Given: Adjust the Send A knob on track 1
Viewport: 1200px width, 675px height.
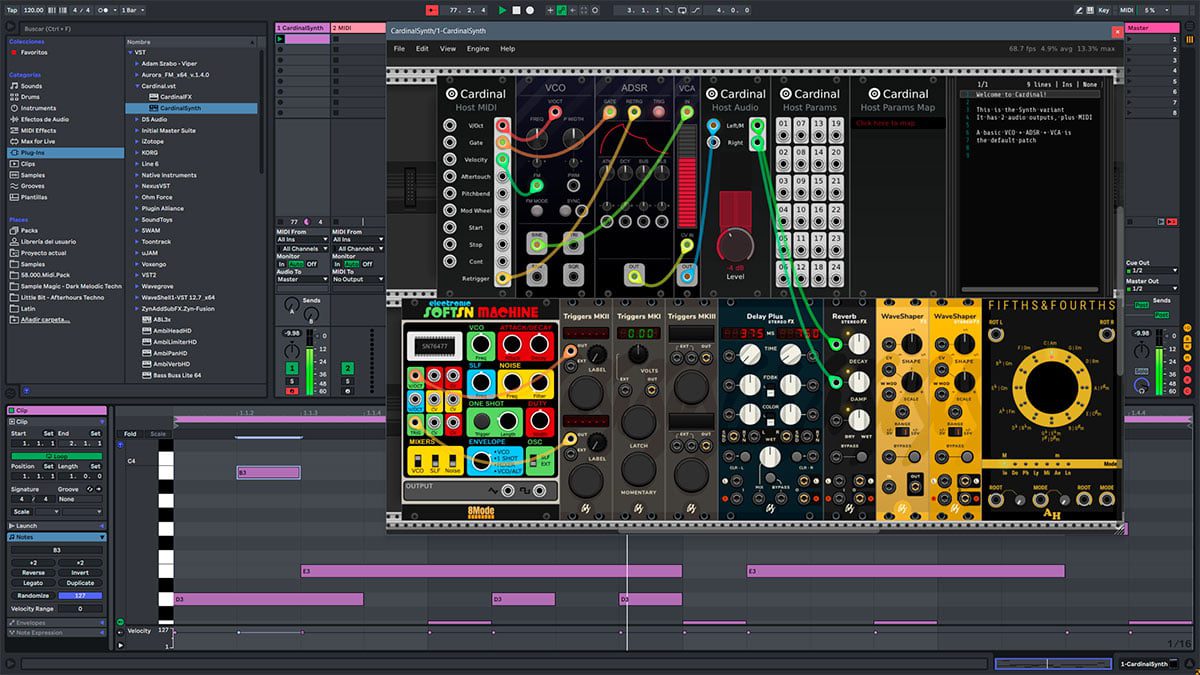Looking at the screenshot, I should [290, 305].
